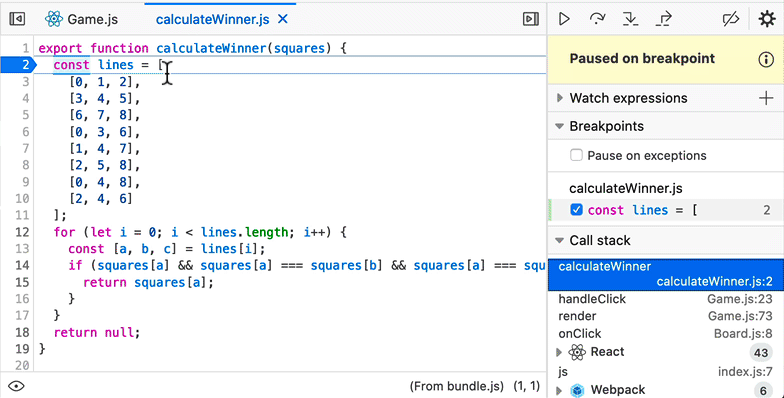
Task: Collapse the Breakpoints section
Action: click(x=560, y=126)
